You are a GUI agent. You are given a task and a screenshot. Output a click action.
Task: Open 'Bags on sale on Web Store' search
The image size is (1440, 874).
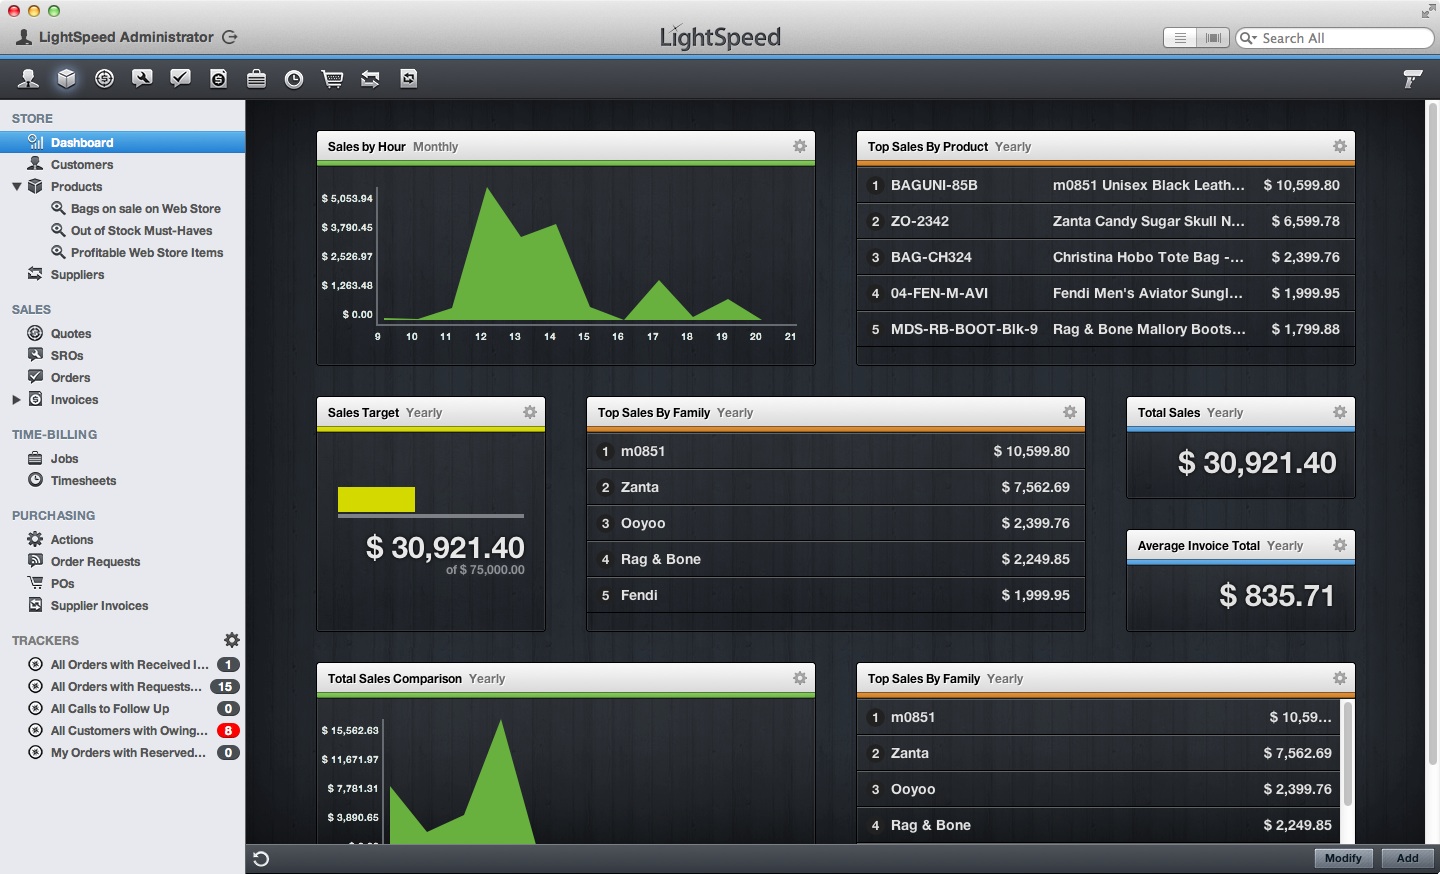[122, 208]
